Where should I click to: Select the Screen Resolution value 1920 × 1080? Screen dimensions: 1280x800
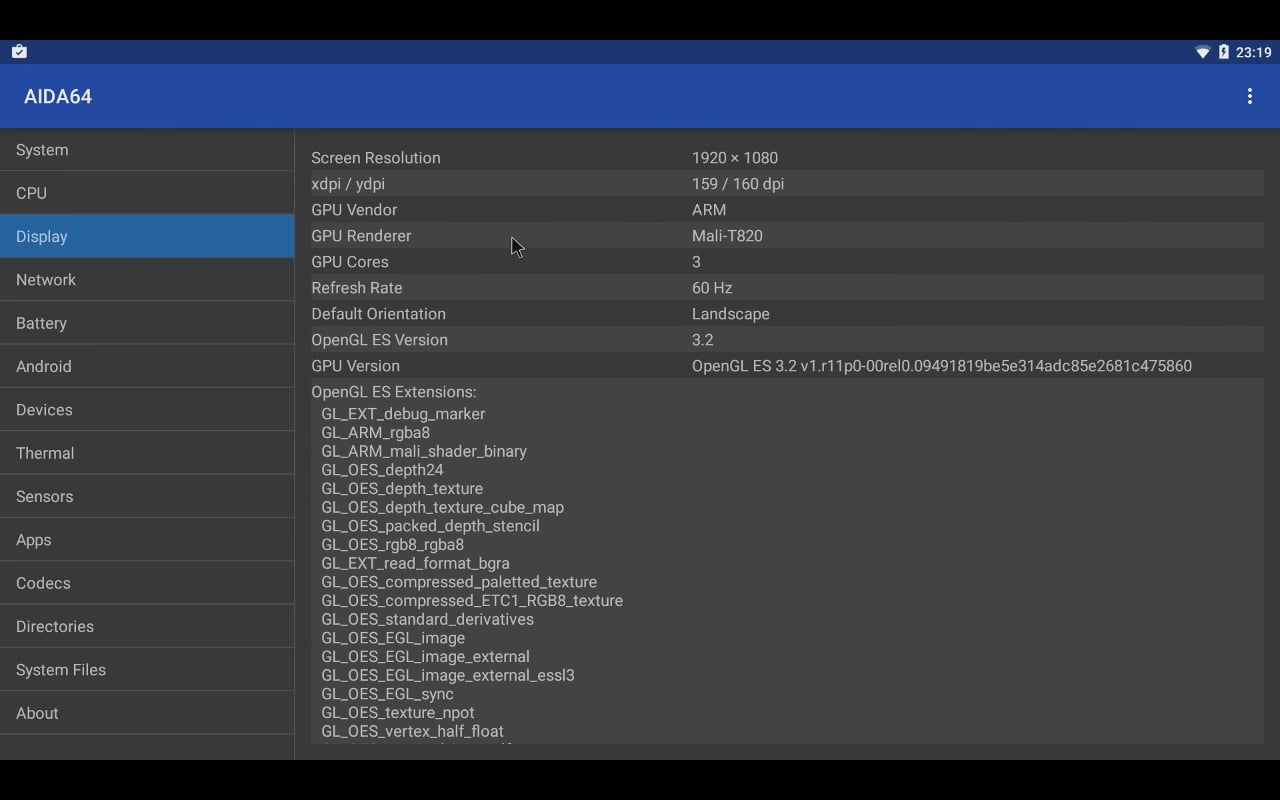click(x=735, y=158)
